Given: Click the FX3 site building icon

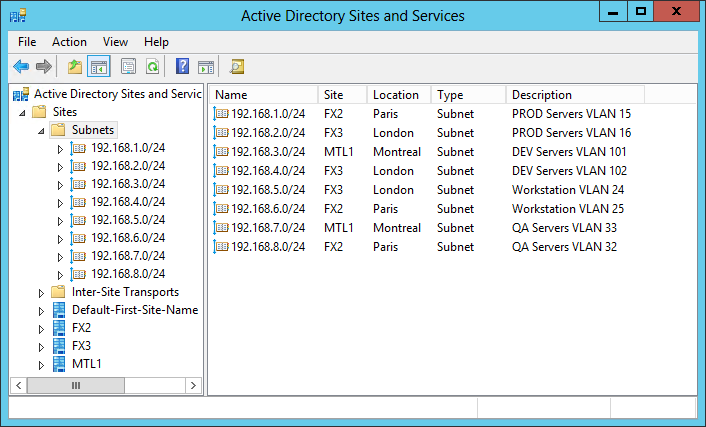Looking at the screenshot, I should pyautogui.click(x=59, y=346).
